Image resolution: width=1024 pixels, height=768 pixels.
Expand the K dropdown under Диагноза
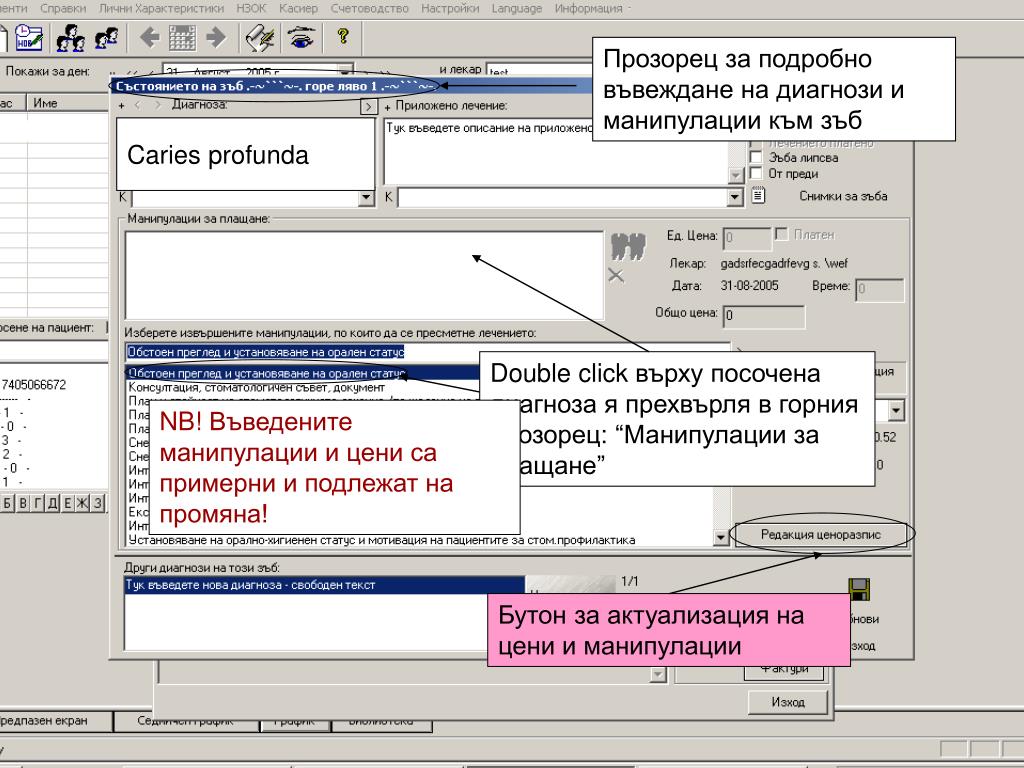(366, 197)
